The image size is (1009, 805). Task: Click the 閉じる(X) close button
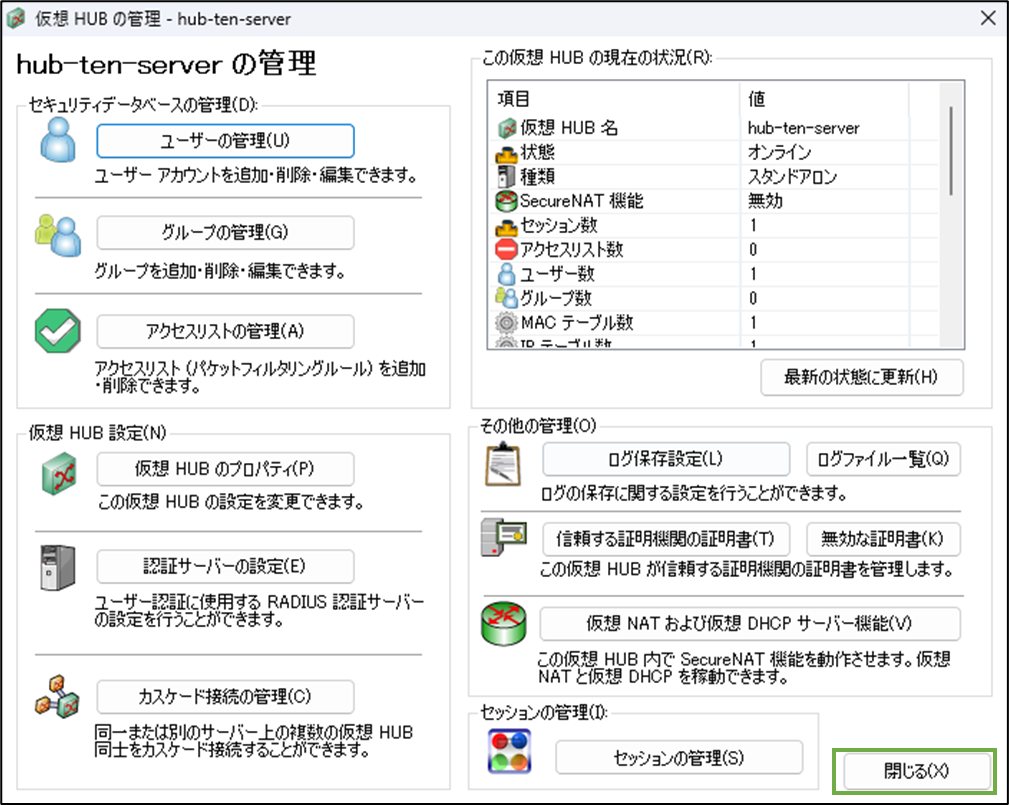916,771
